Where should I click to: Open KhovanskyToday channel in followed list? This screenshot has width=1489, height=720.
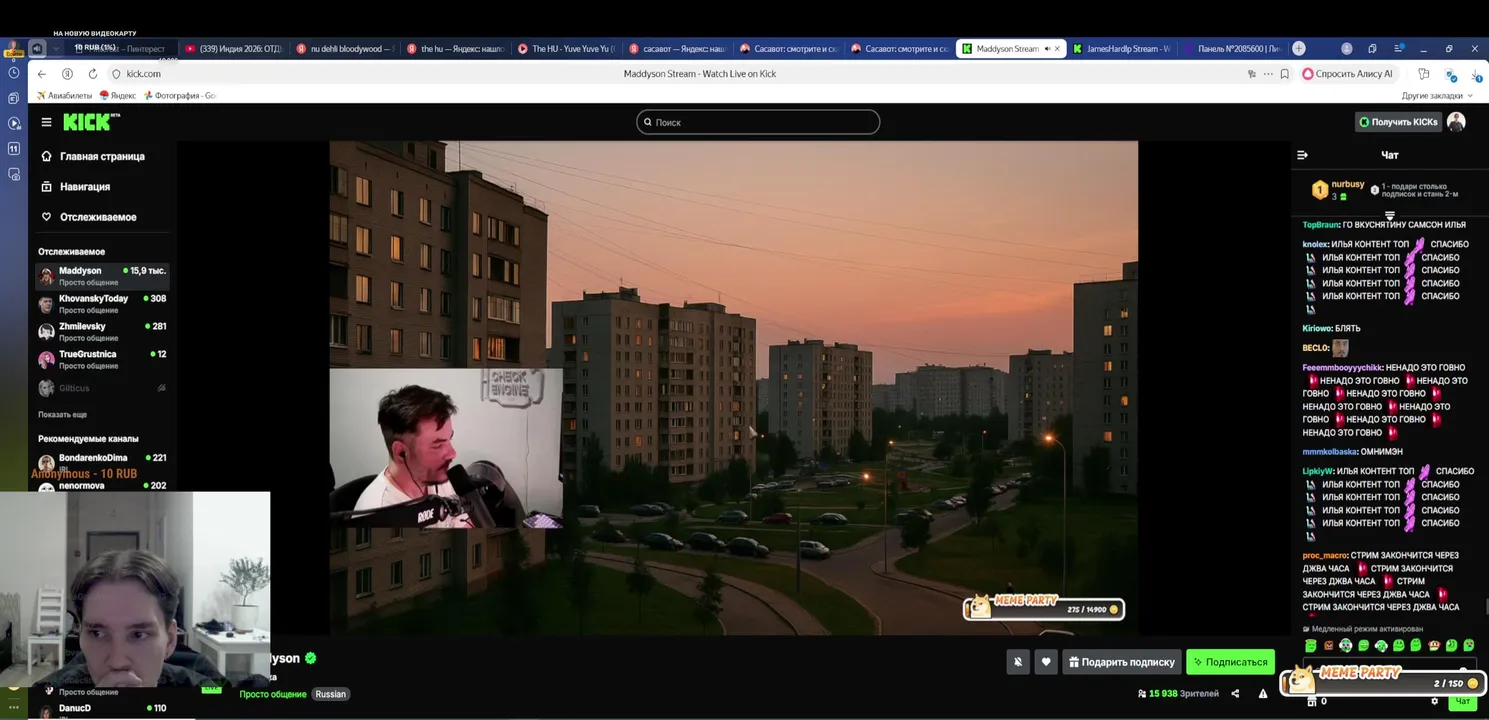pos(102,304)
